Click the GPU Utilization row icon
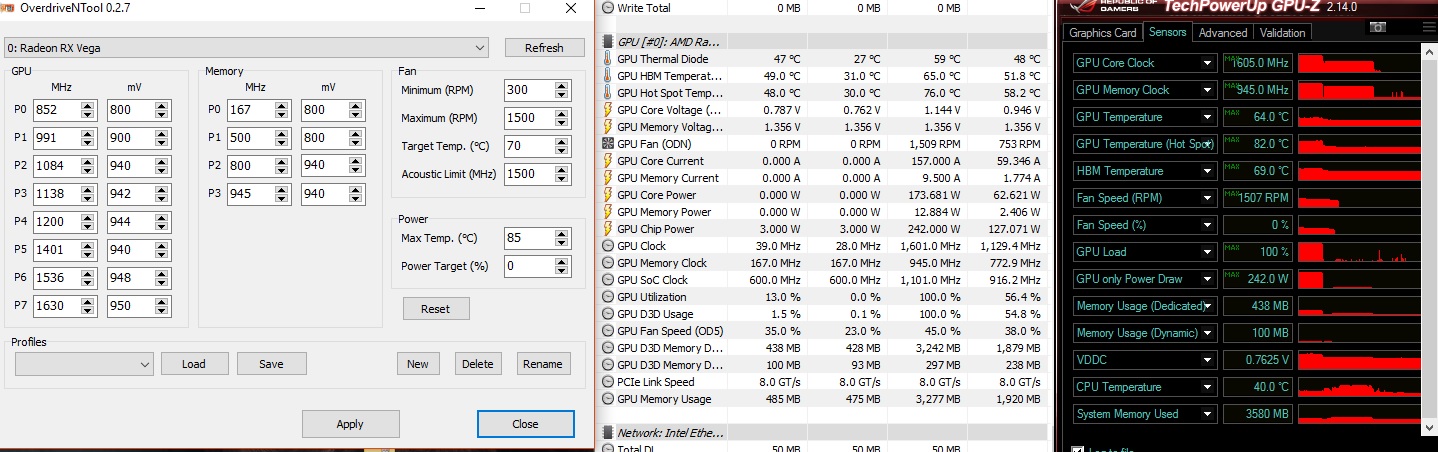This screenshot has height=452, width=1438. [608, 297]
